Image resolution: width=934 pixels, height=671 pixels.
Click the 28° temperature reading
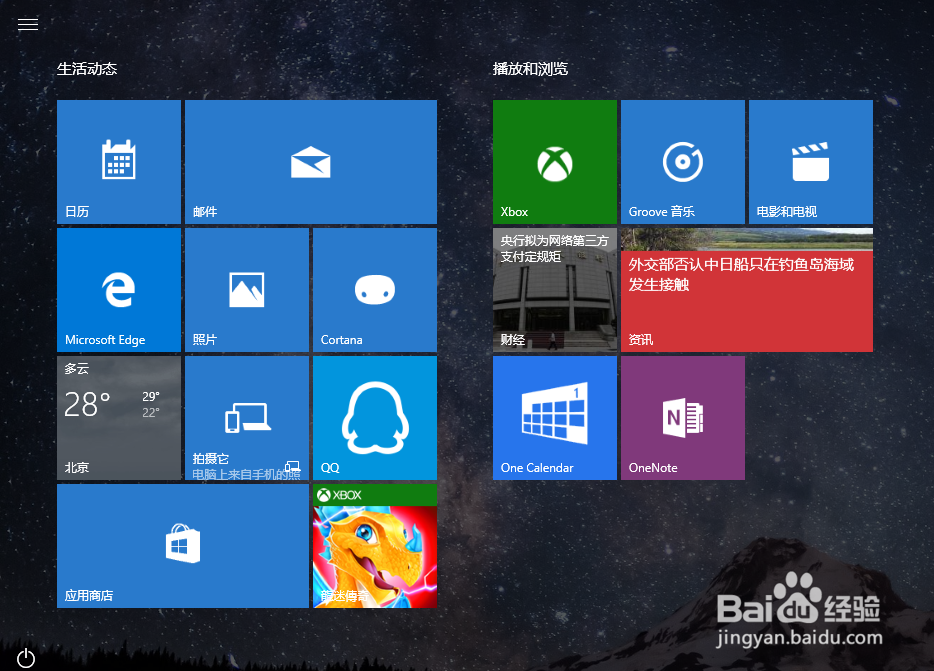coord(87,405)
